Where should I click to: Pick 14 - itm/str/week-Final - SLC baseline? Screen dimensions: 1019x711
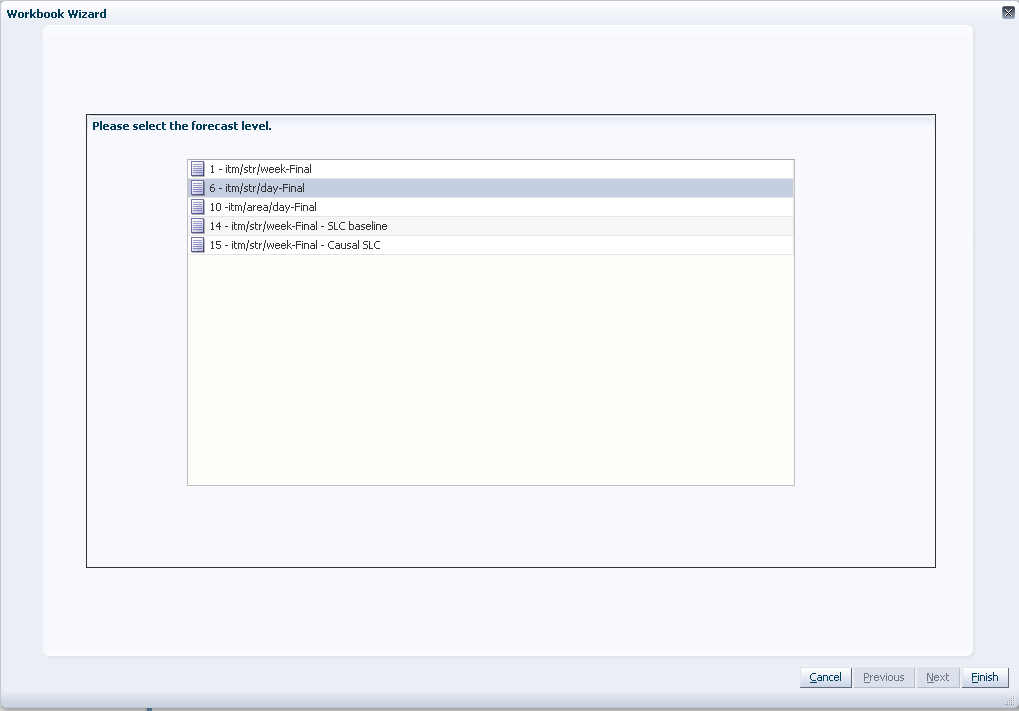coord(491,226)
